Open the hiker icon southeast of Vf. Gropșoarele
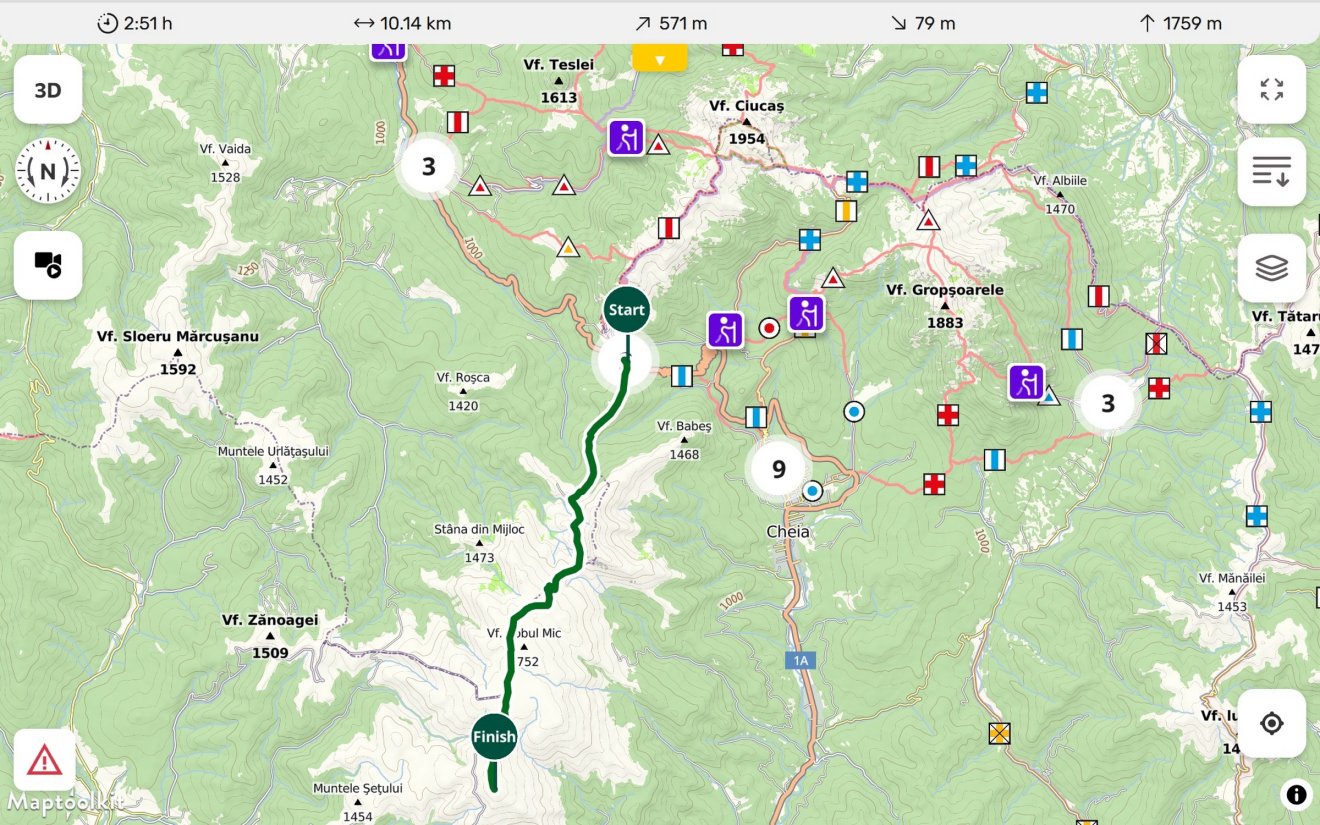The width and height of the screenshot is (1320, 825). coord(1026,382)
